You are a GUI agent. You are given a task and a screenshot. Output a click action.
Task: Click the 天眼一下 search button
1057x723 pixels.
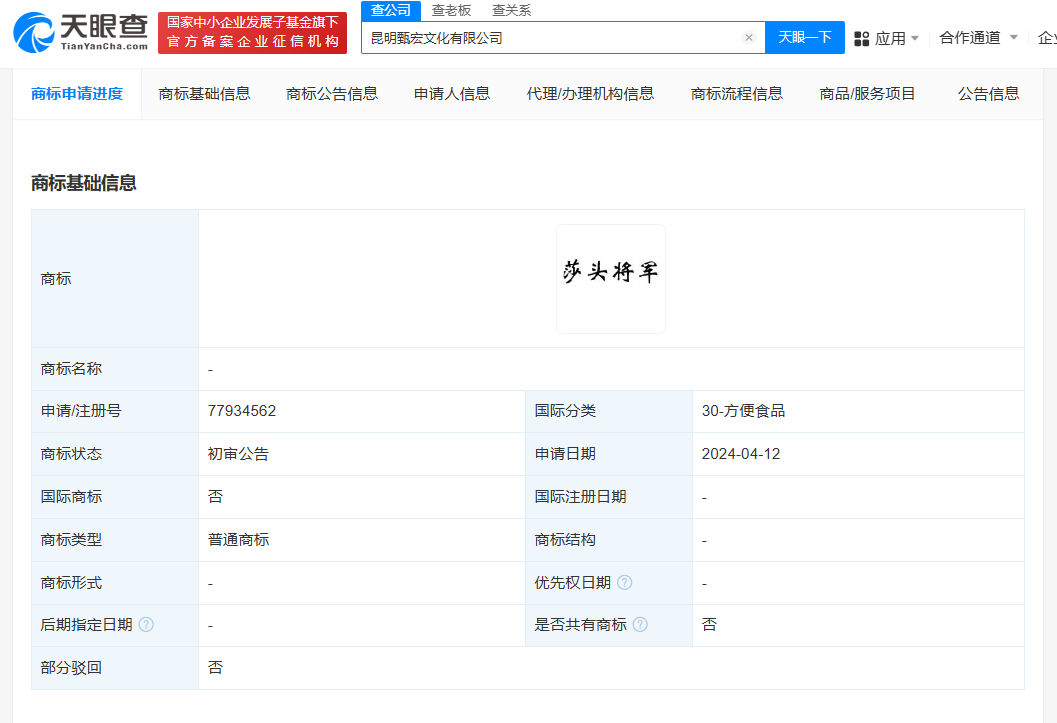(804, 37)
